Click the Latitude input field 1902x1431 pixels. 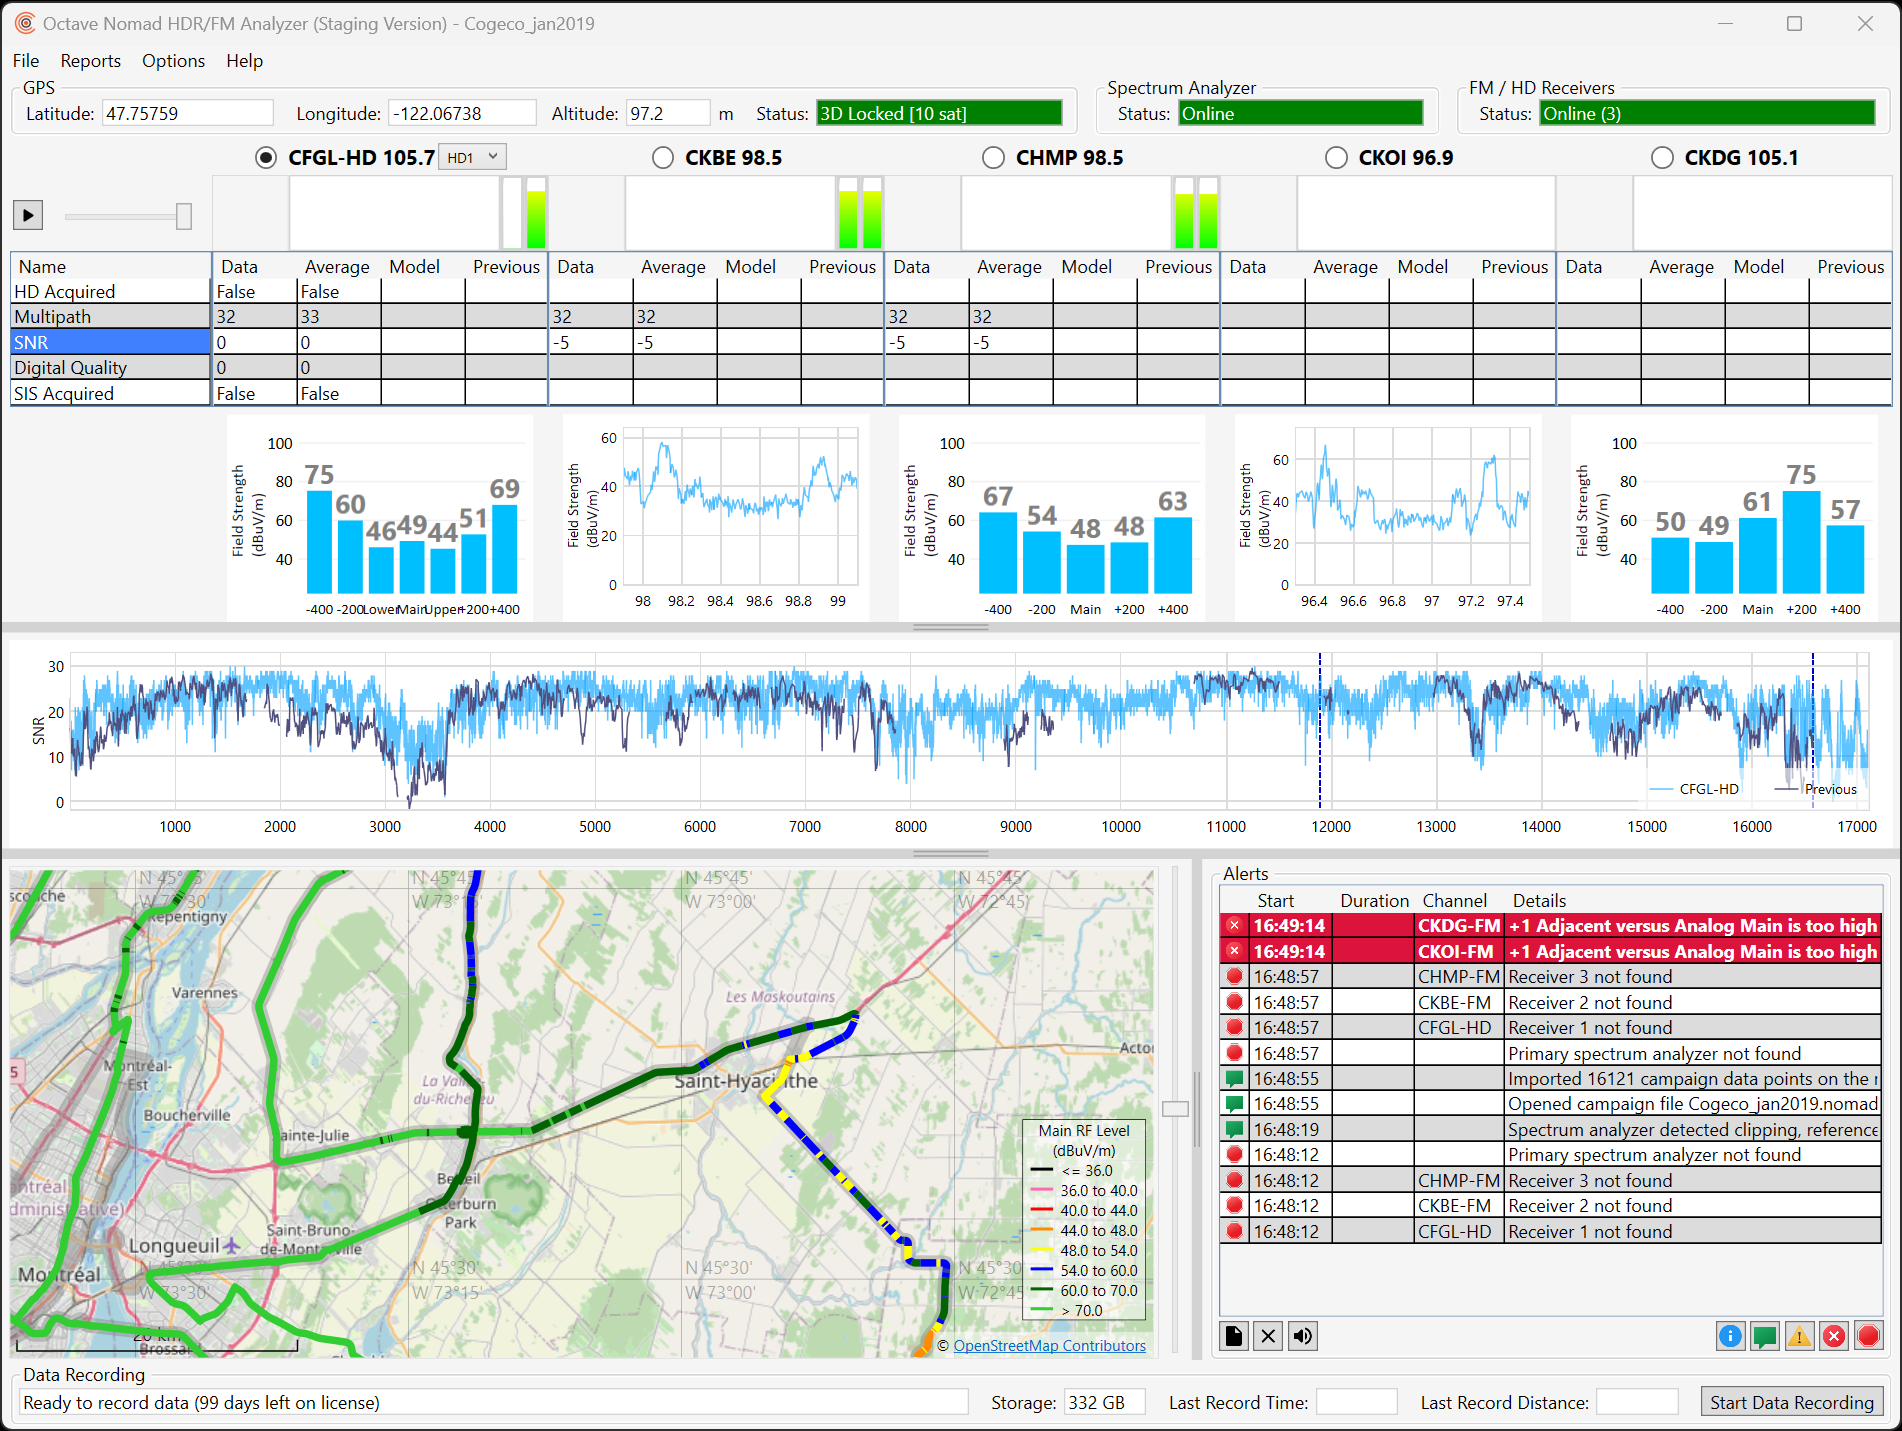click(x=187, y=113)
